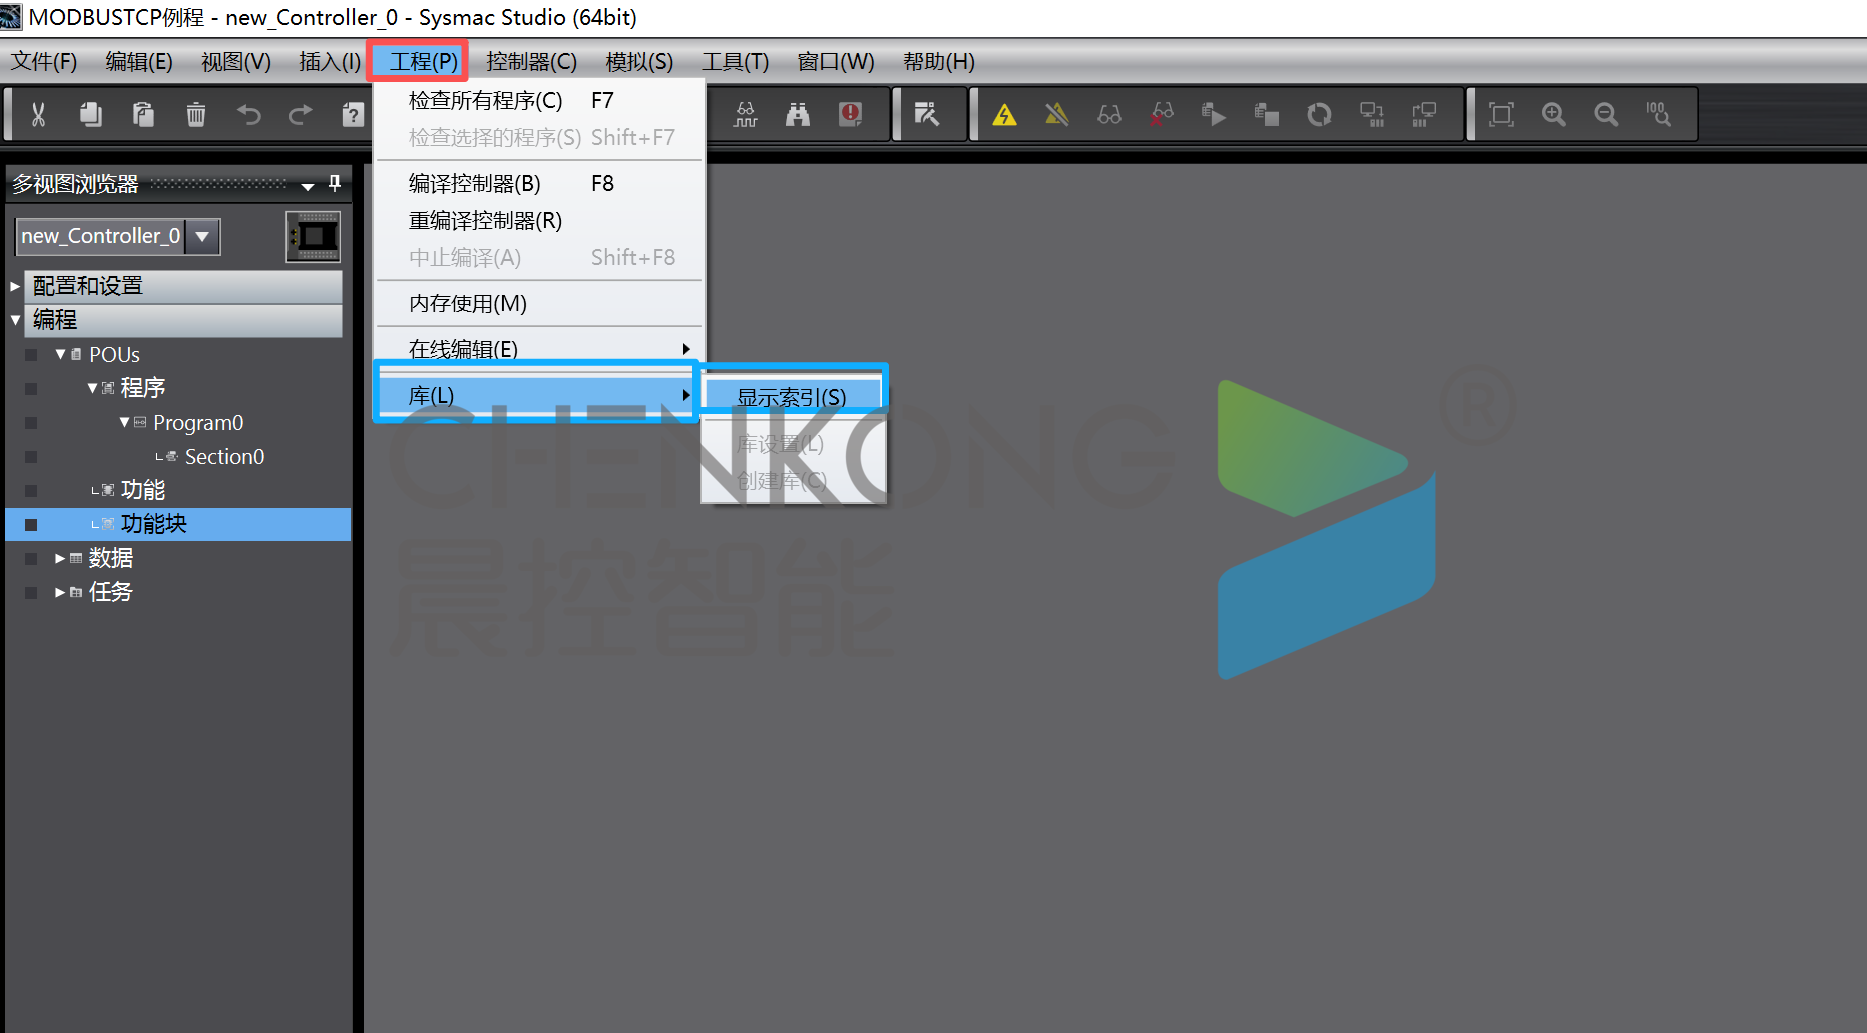This screenshot has width=1867, height=1033.
Task: Click the hammer build icon
Action: click(x=927, y=114)
